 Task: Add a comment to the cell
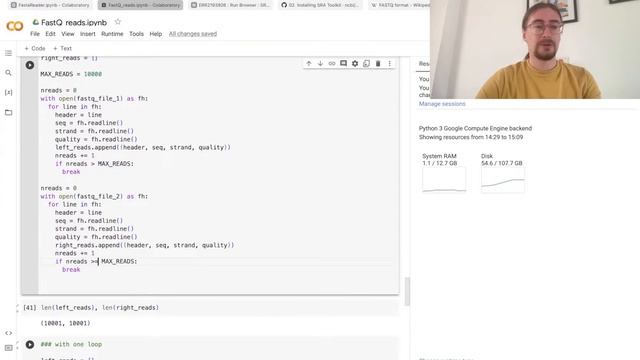(343, 63)
